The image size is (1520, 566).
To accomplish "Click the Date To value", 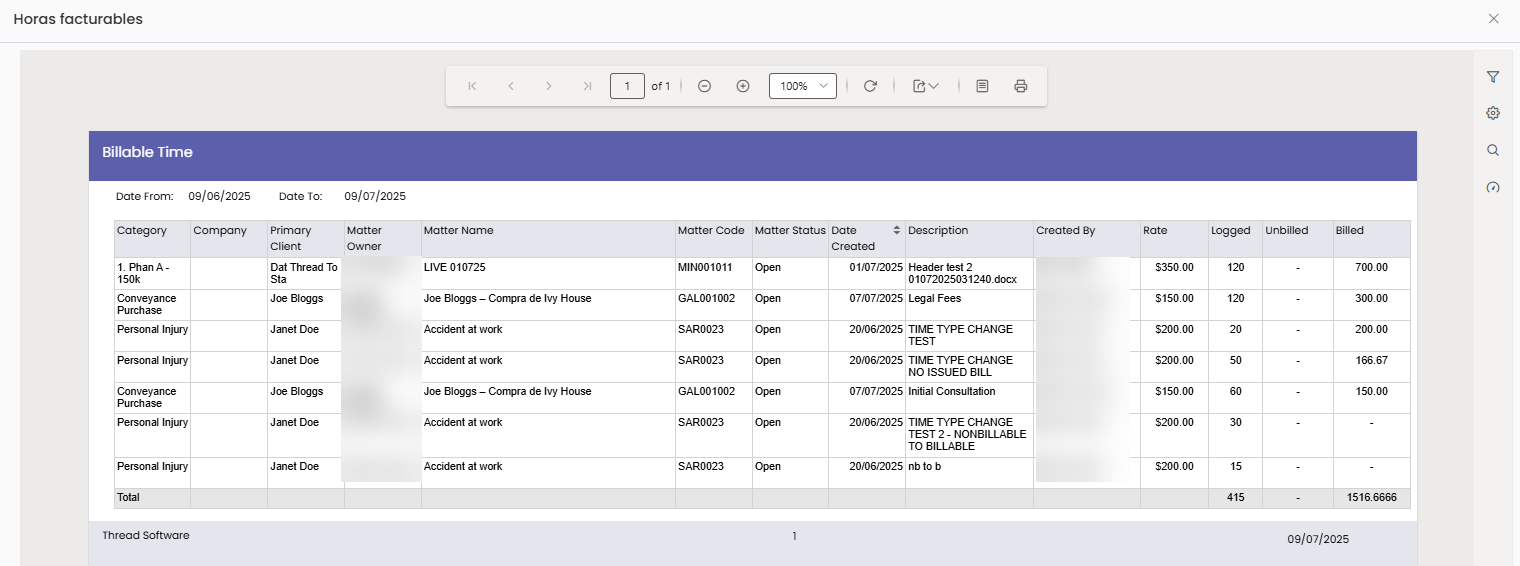I will (x=375, y=196).
